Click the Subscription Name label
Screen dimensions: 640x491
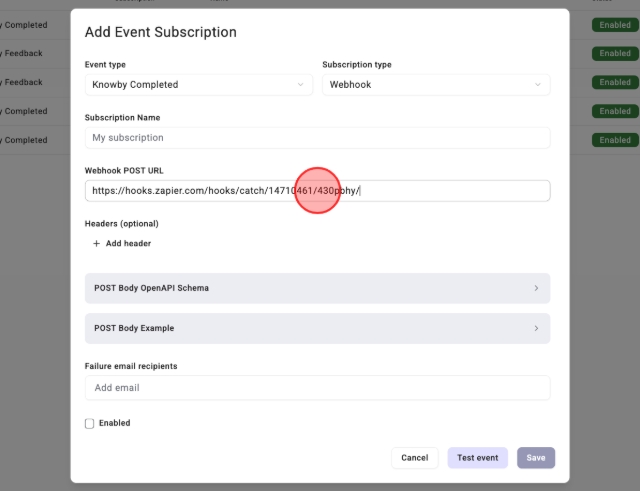(122, 118)
